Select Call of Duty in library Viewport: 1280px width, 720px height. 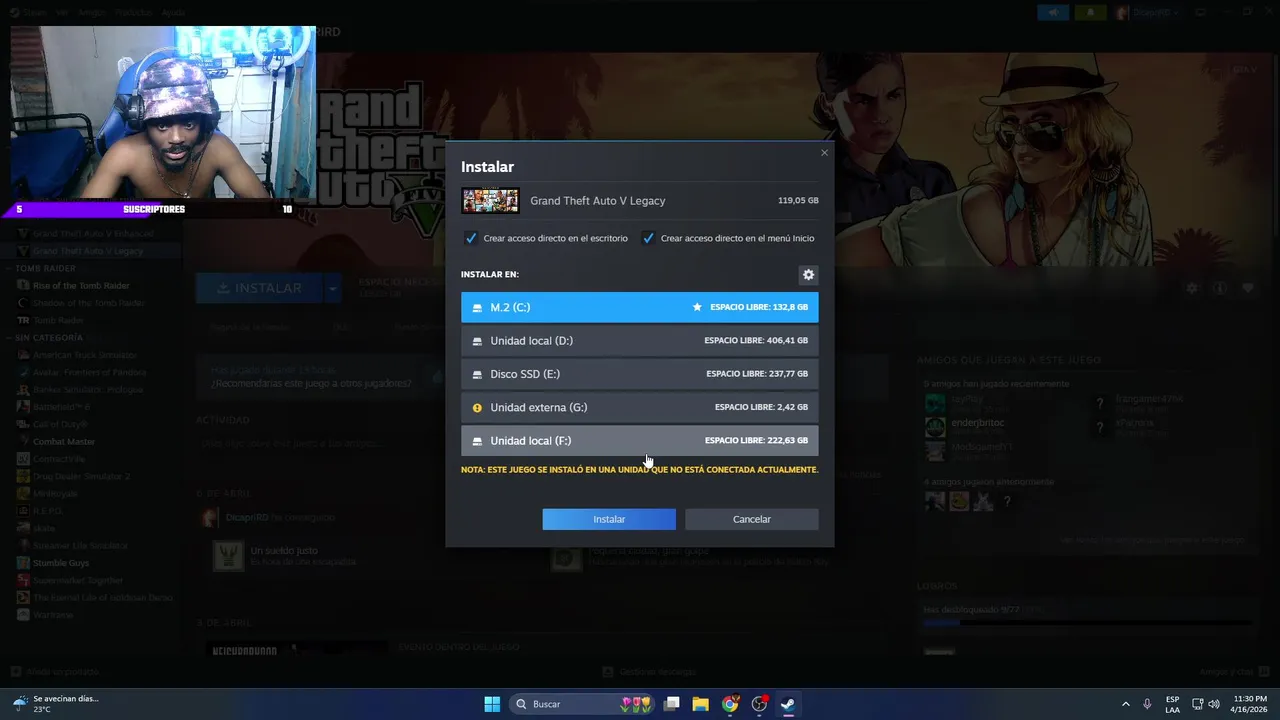[61, 424]
